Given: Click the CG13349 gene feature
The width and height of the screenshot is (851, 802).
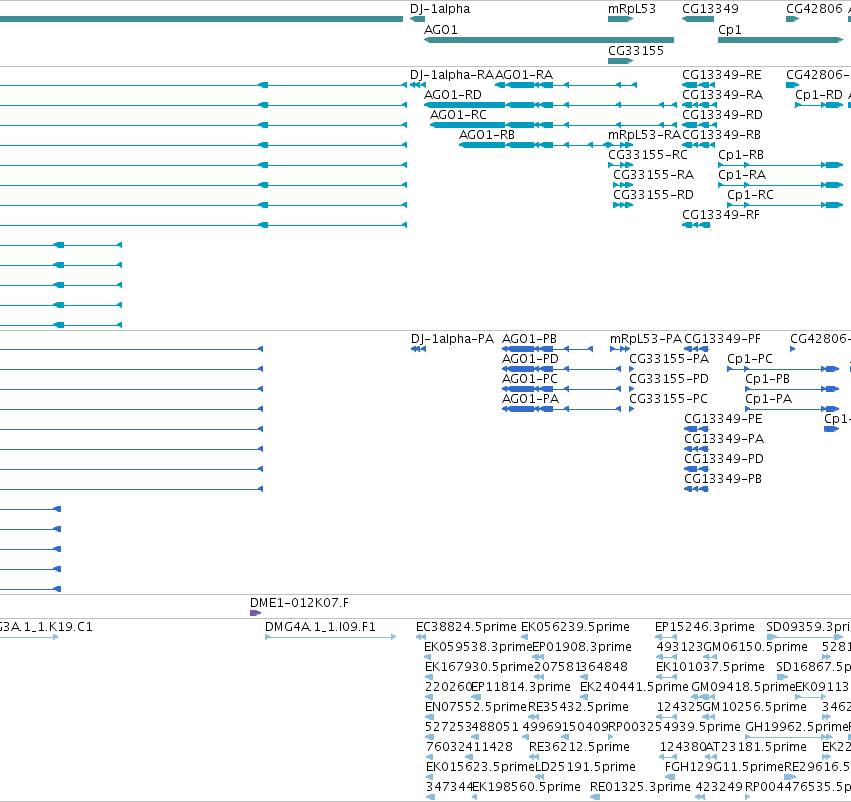Looking at the screenshot, I should click(698, 19).
